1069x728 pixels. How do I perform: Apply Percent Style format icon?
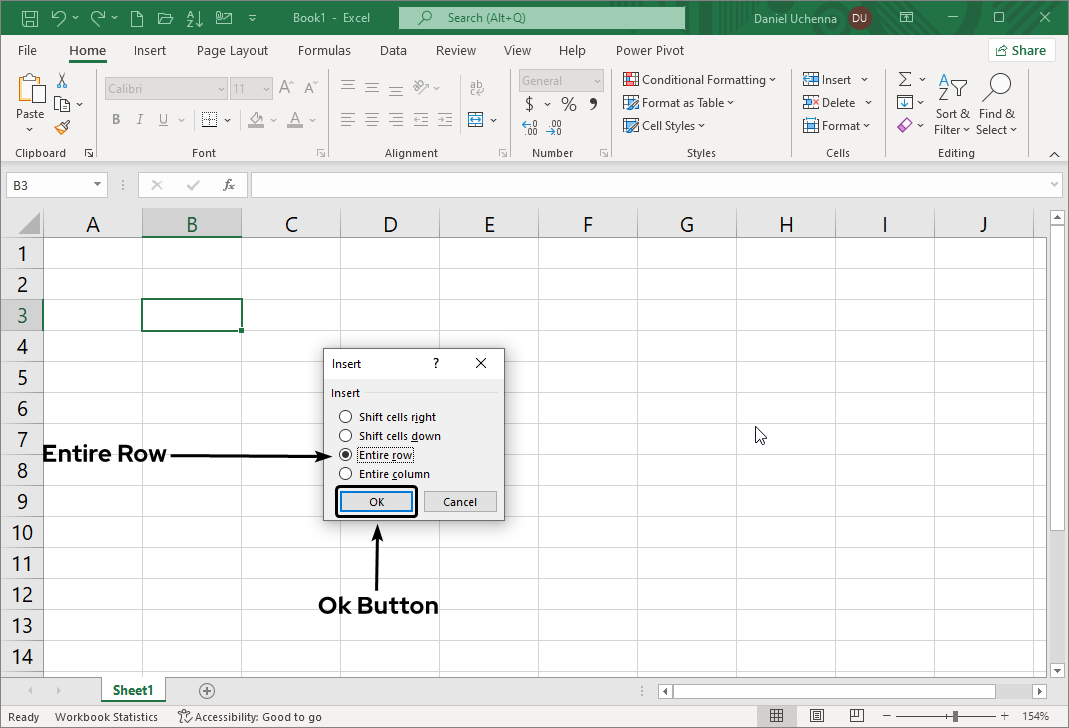[x=568, y=104]
